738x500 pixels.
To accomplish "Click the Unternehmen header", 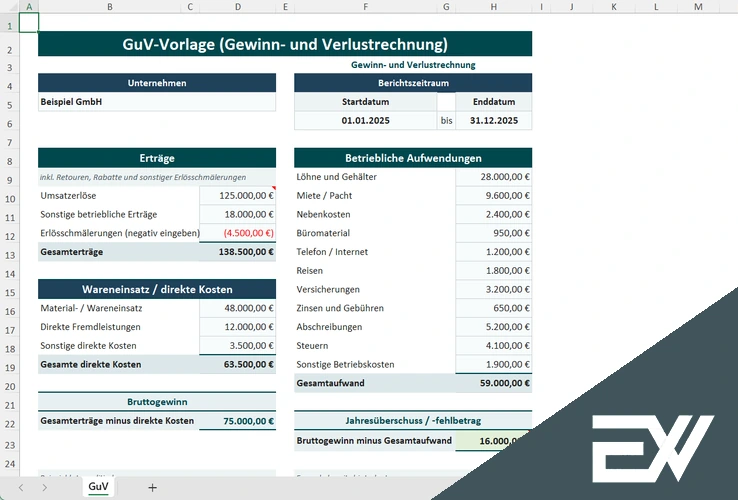I will click(157, 83).
